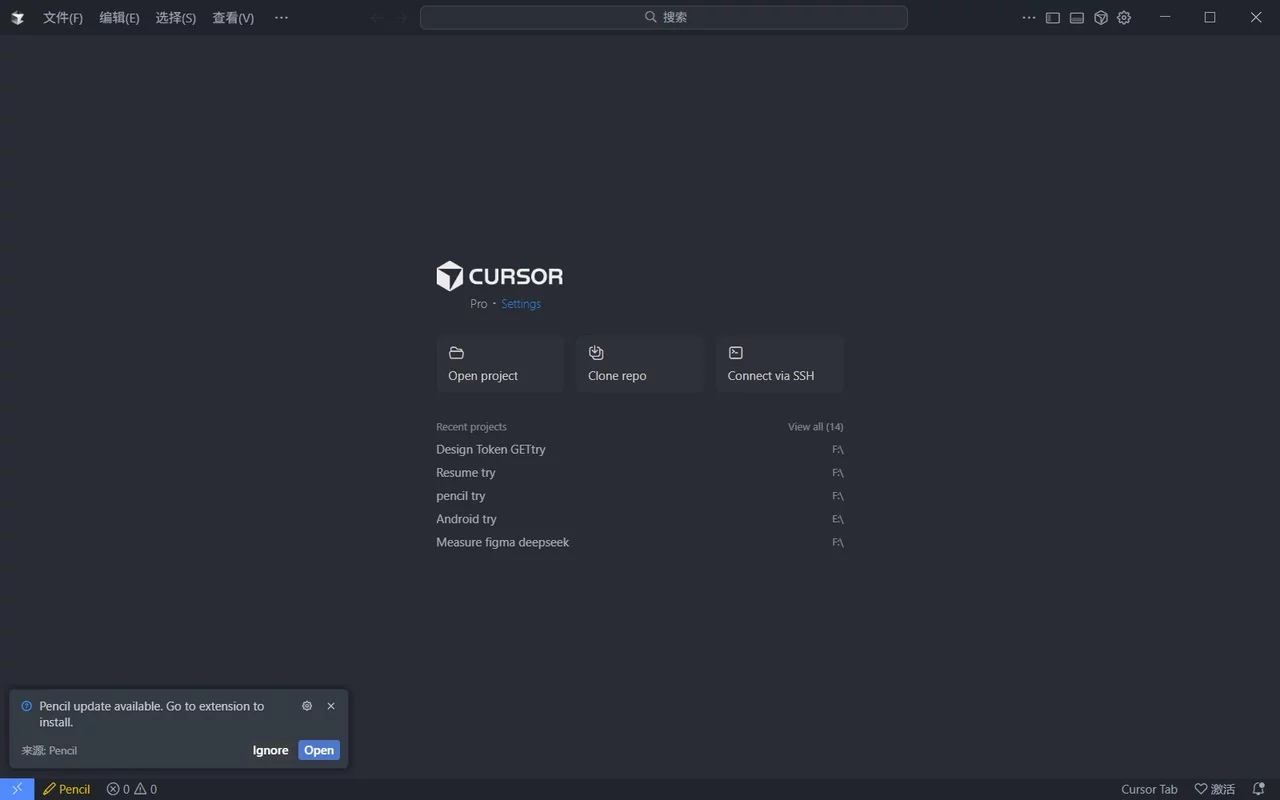Click the back navigation arrow
The image size is (1280, 800).
375,17
